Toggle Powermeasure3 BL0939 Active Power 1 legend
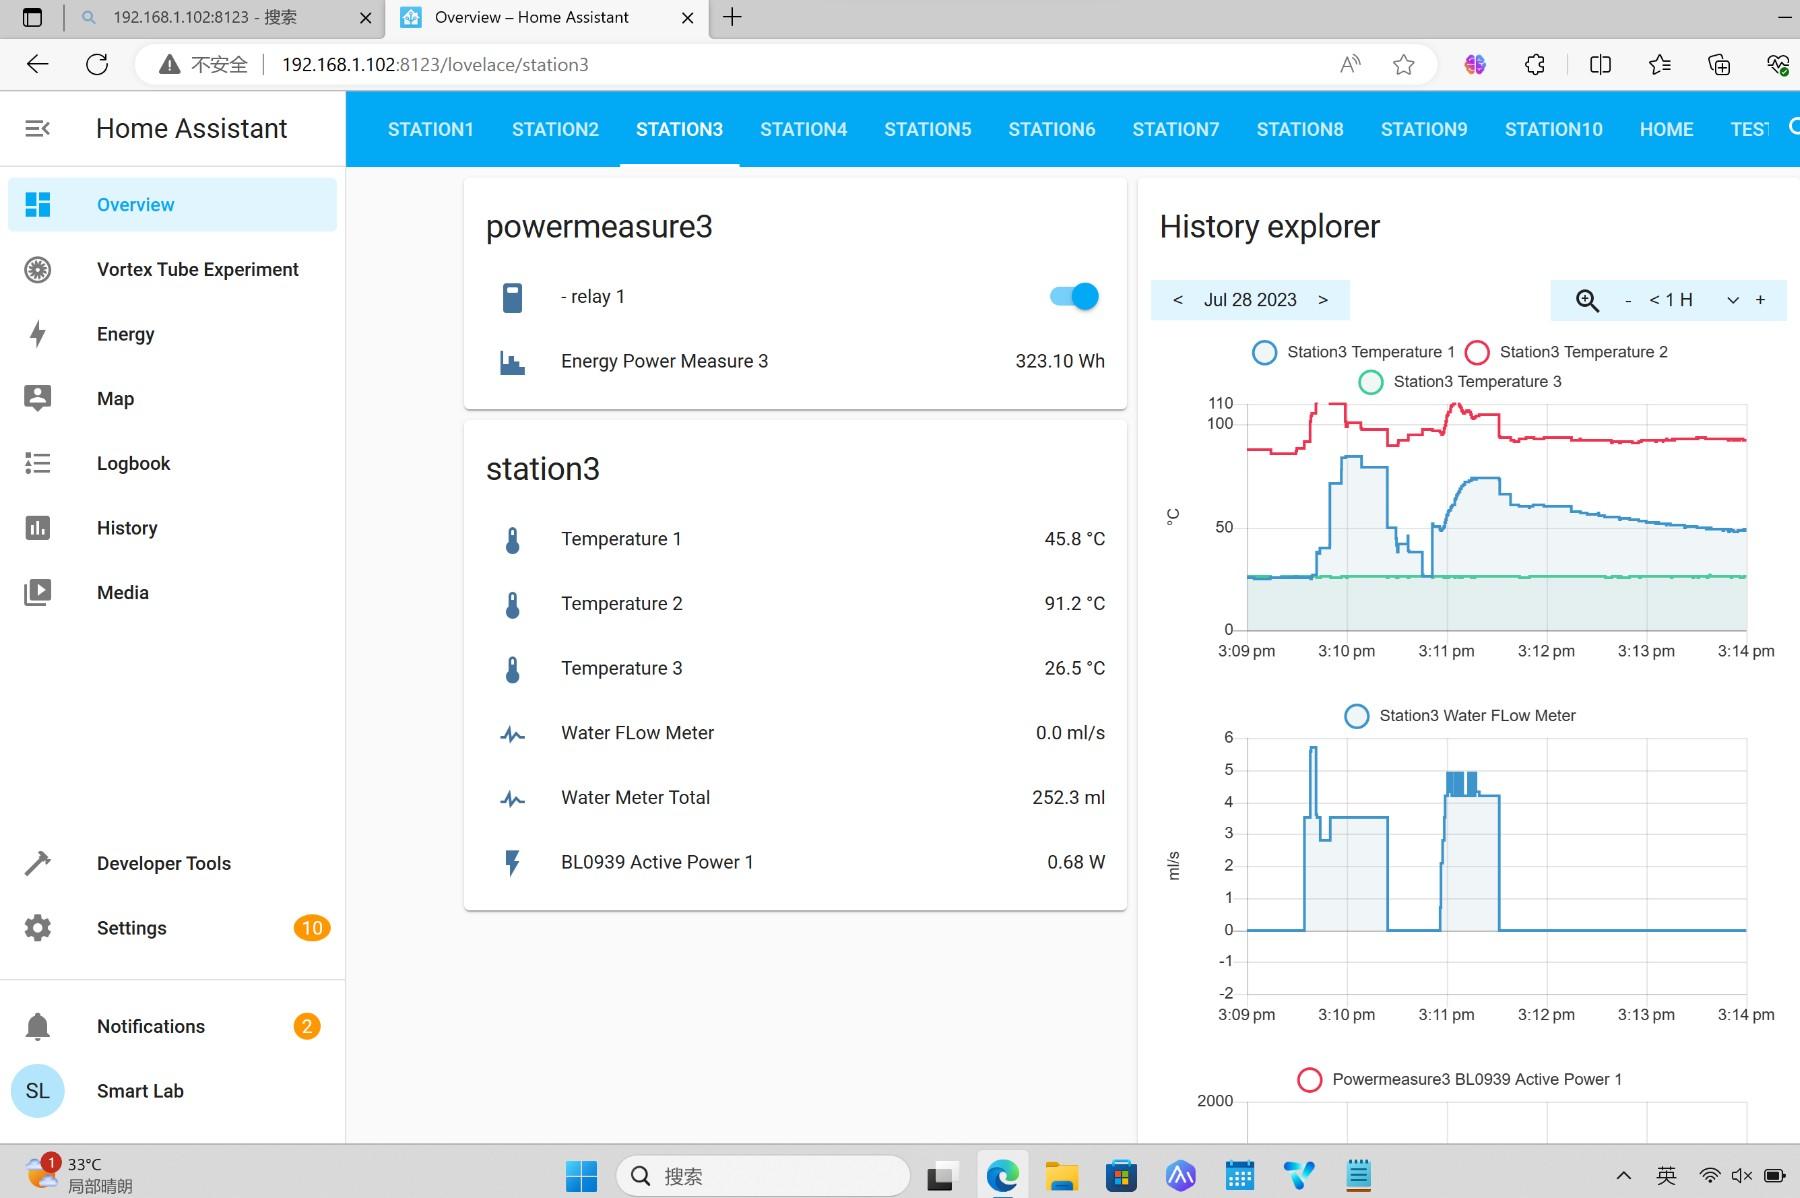 (1460, 1080)
